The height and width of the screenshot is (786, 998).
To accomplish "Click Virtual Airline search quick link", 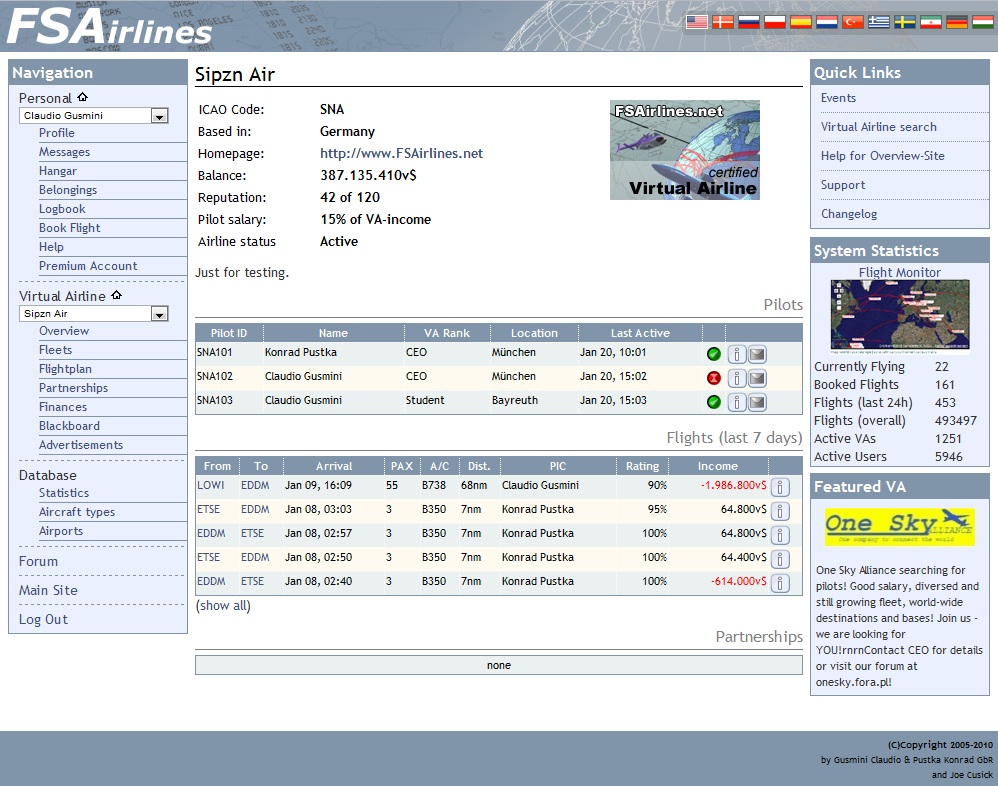I will [x=878, y=127].
